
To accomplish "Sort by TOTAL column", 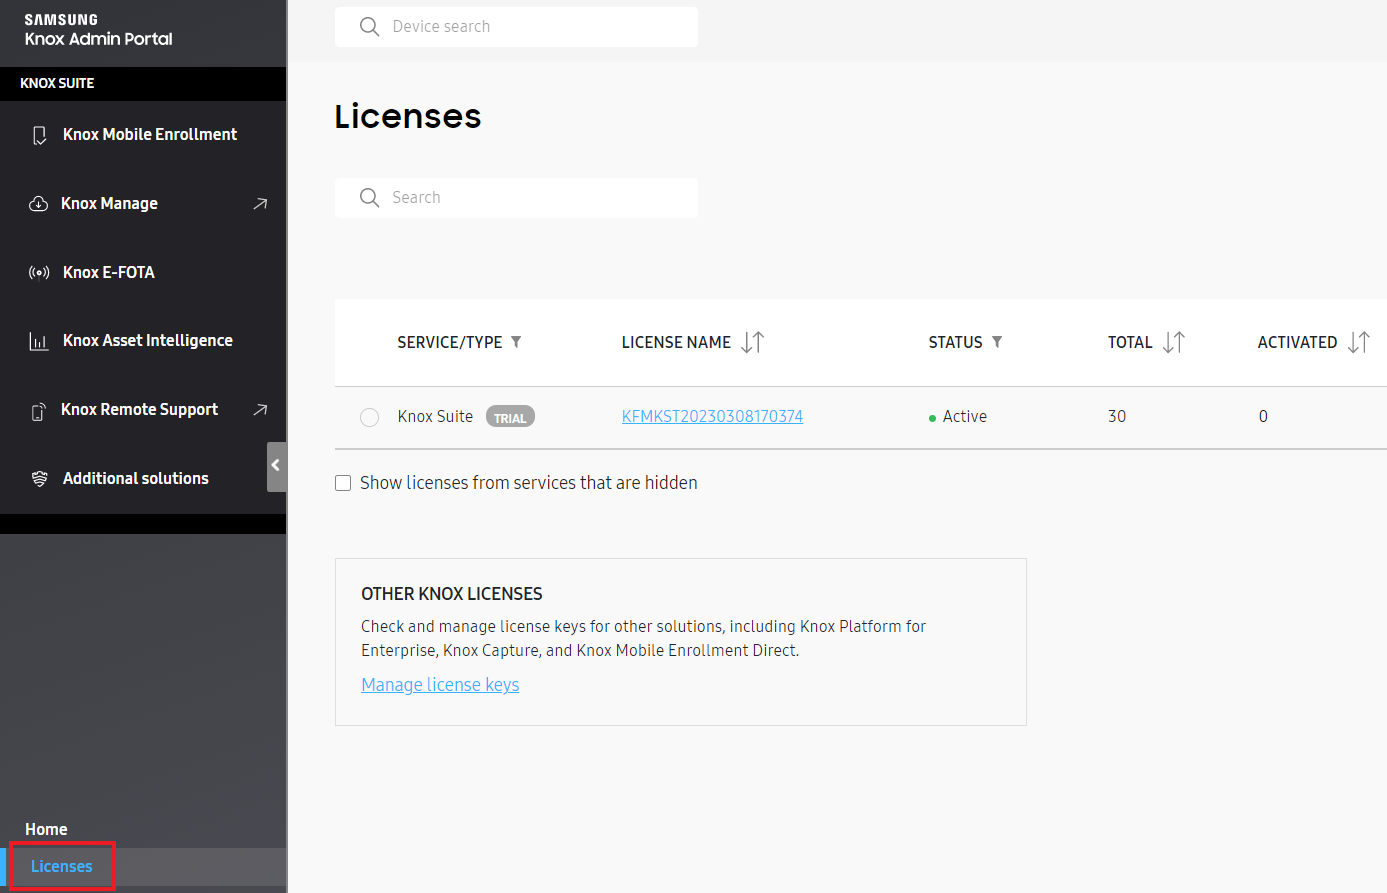I will 1174,342.
